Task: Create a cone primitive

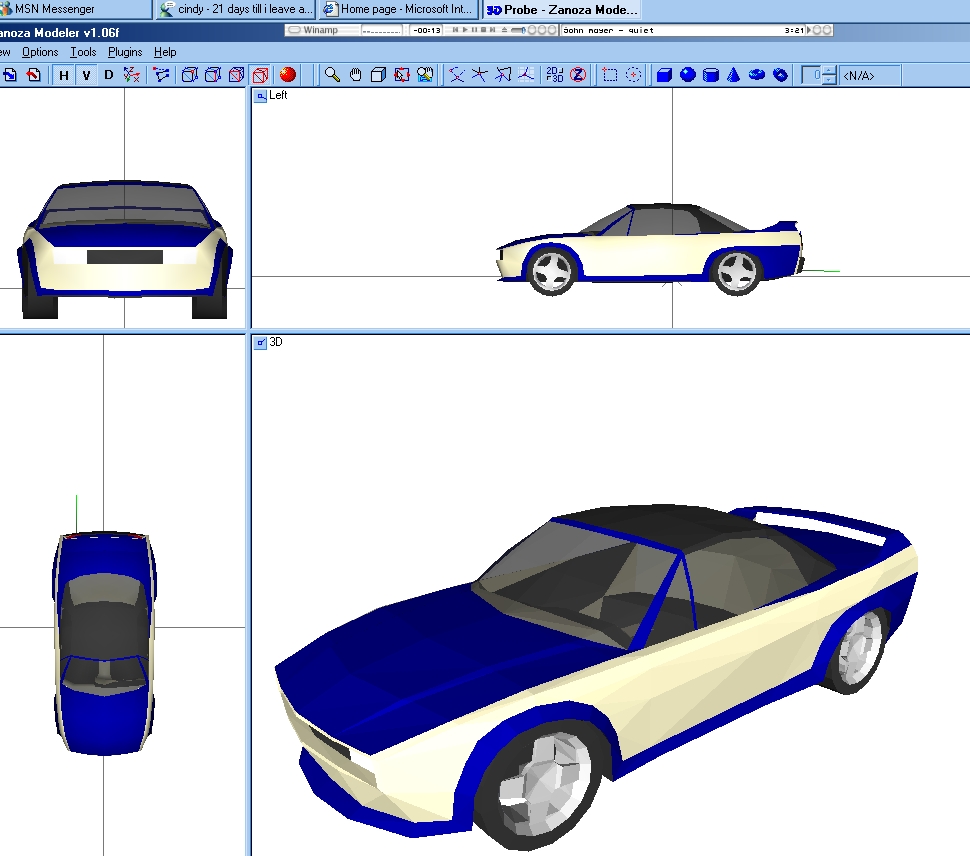Action: pos(733,75)
